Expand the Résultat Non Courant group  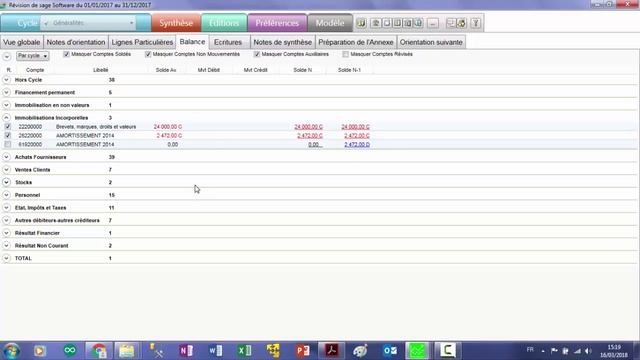click(6, 245)
